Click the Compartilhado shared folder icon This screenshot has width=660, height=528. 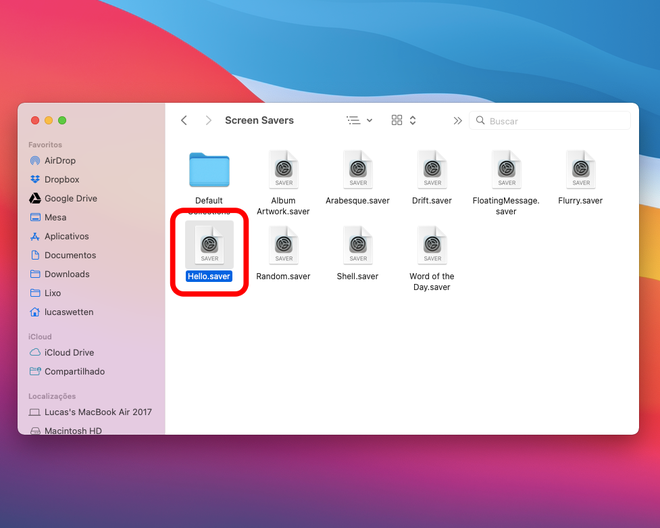click(x=35, y=371)
